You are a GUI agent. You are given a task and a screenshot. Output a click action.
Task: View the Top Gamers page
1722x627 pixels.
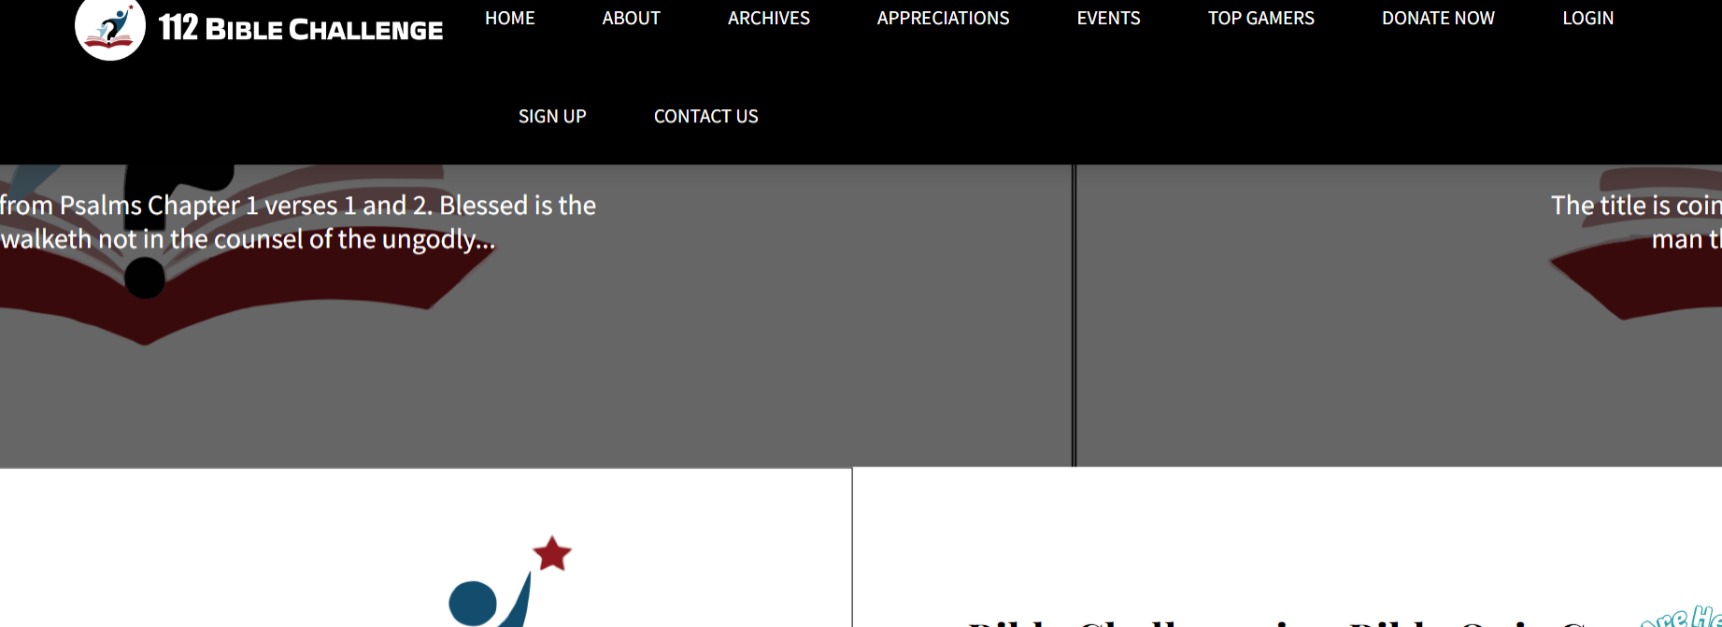pyautogui.click(x=1261, y=18)
